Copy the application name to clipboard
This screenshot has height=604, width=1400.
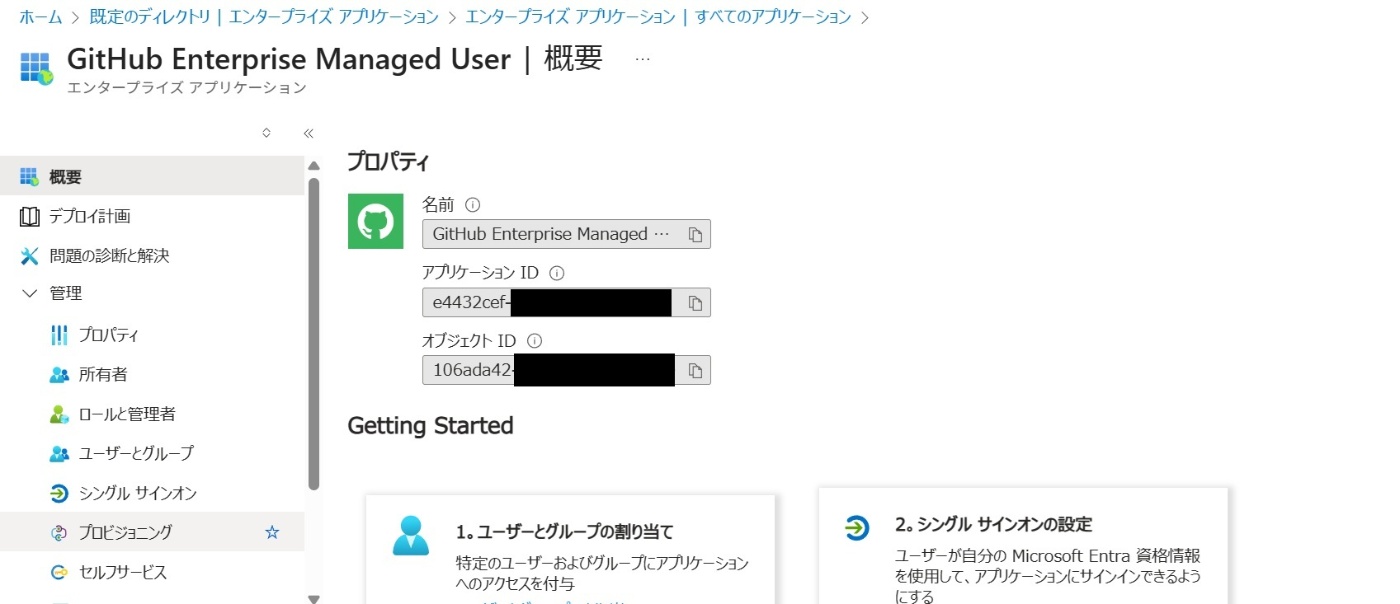(695, 235)
